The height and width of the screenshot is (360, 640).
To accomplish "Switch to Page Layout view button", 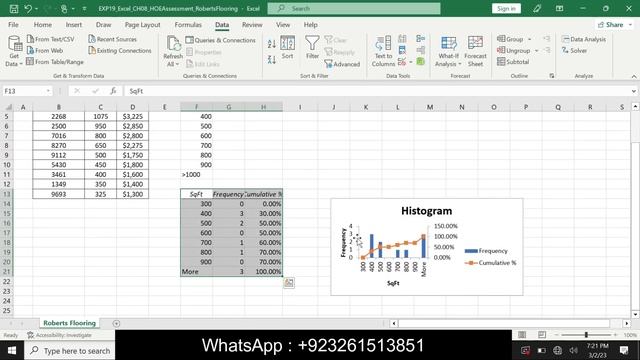I will (x=542, y=335).
